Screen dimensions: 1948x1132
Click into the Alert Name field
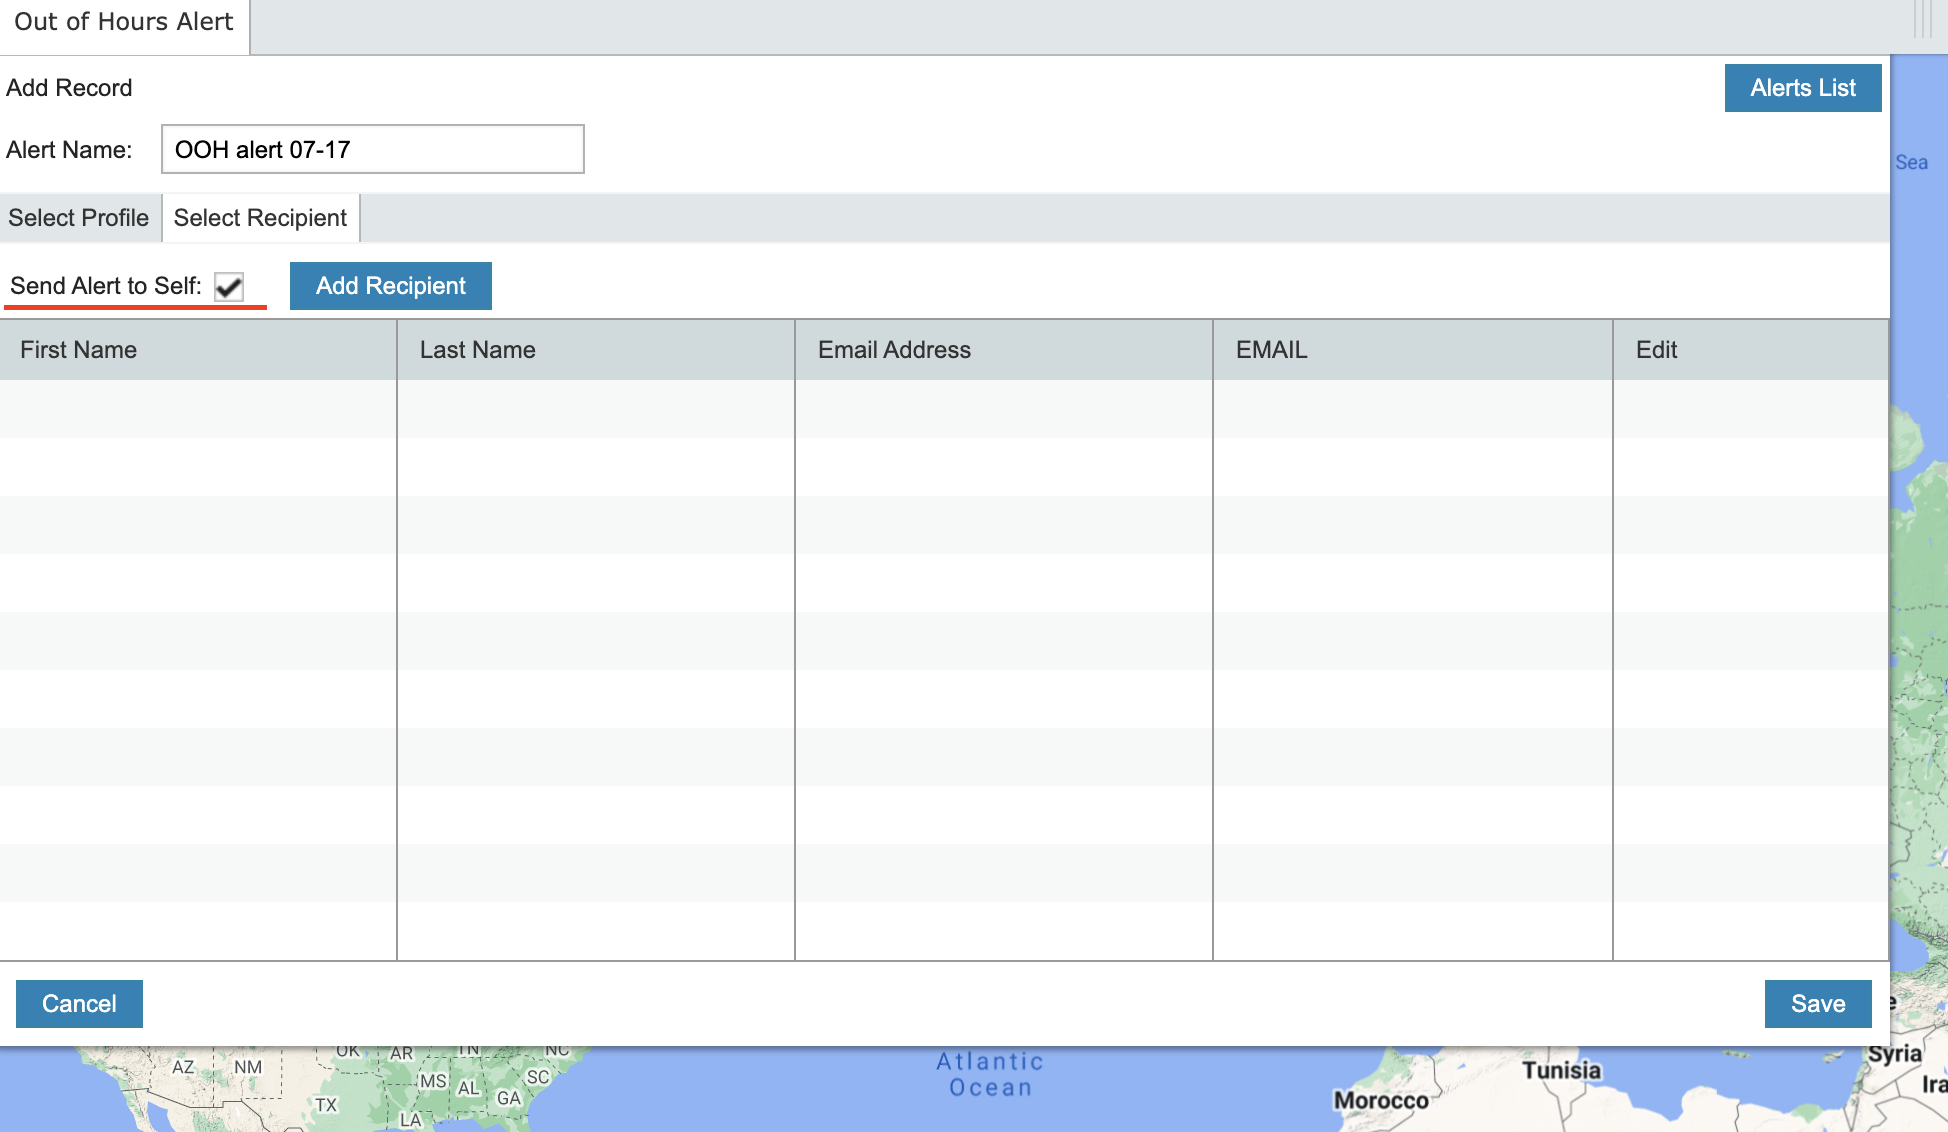click(x=372, y=150)
